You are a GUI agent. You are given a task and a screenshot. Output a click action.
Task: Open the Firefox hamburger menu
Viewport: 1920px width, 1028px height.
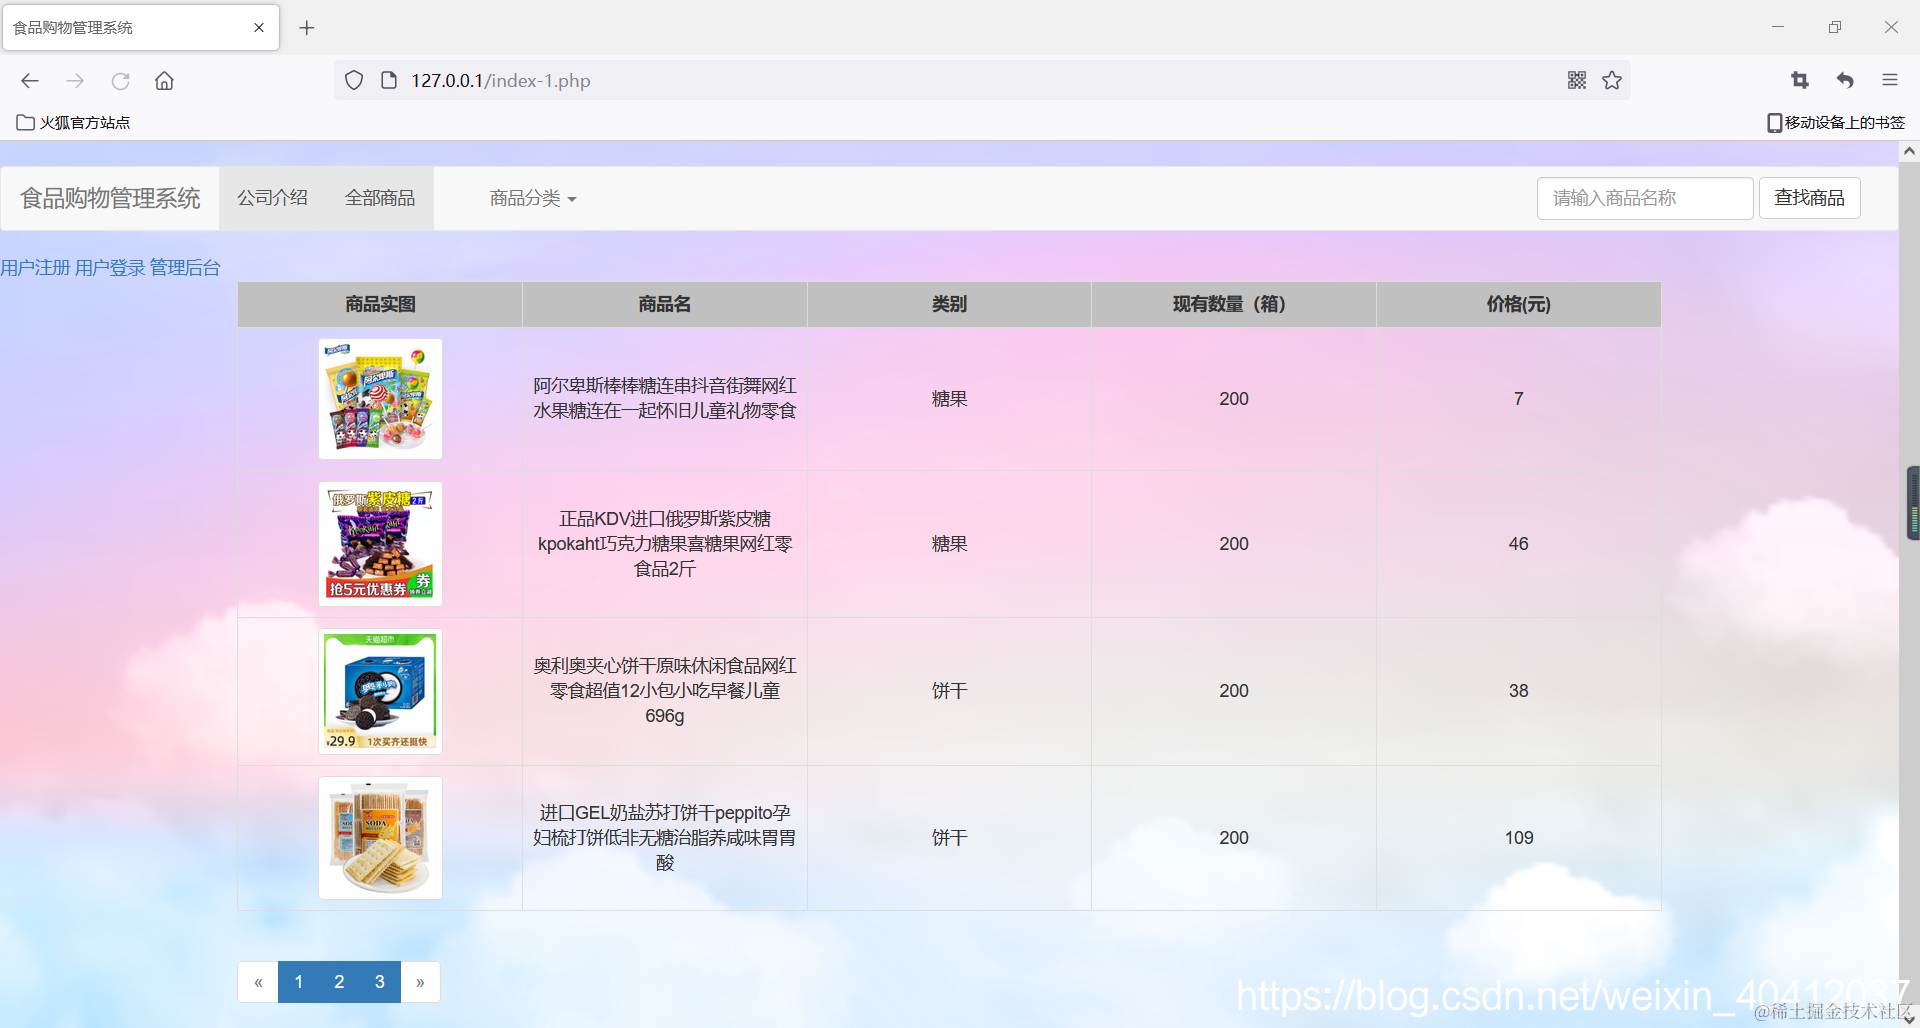(1890, 80)
